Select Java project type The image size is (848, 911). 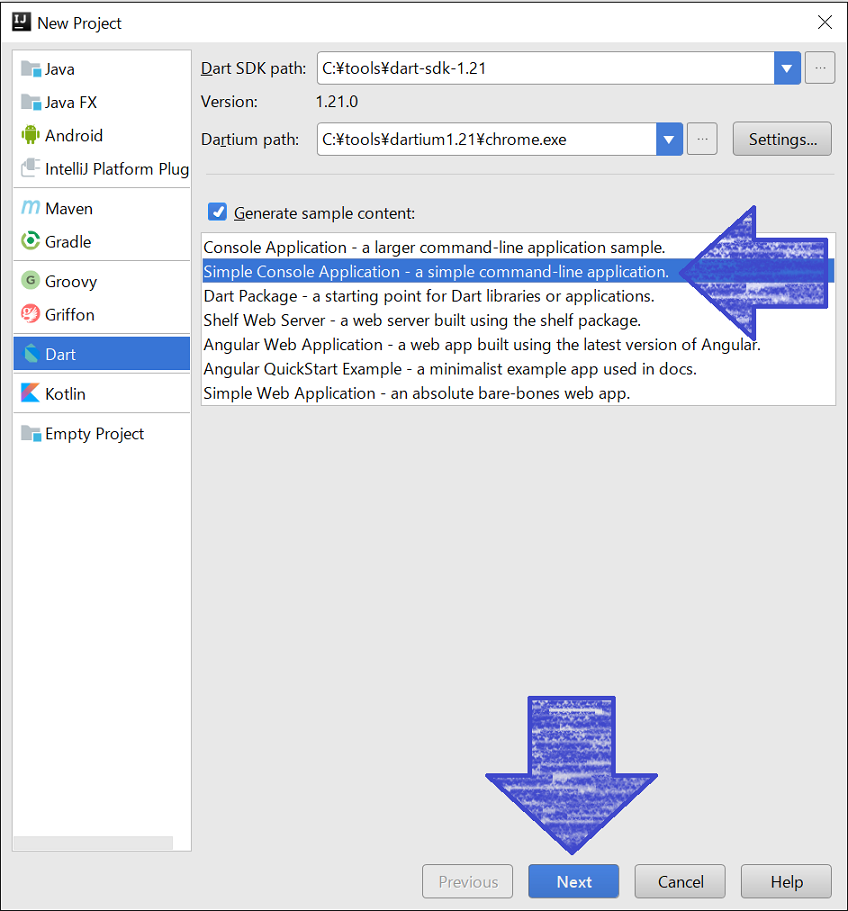tap(102, 69)
